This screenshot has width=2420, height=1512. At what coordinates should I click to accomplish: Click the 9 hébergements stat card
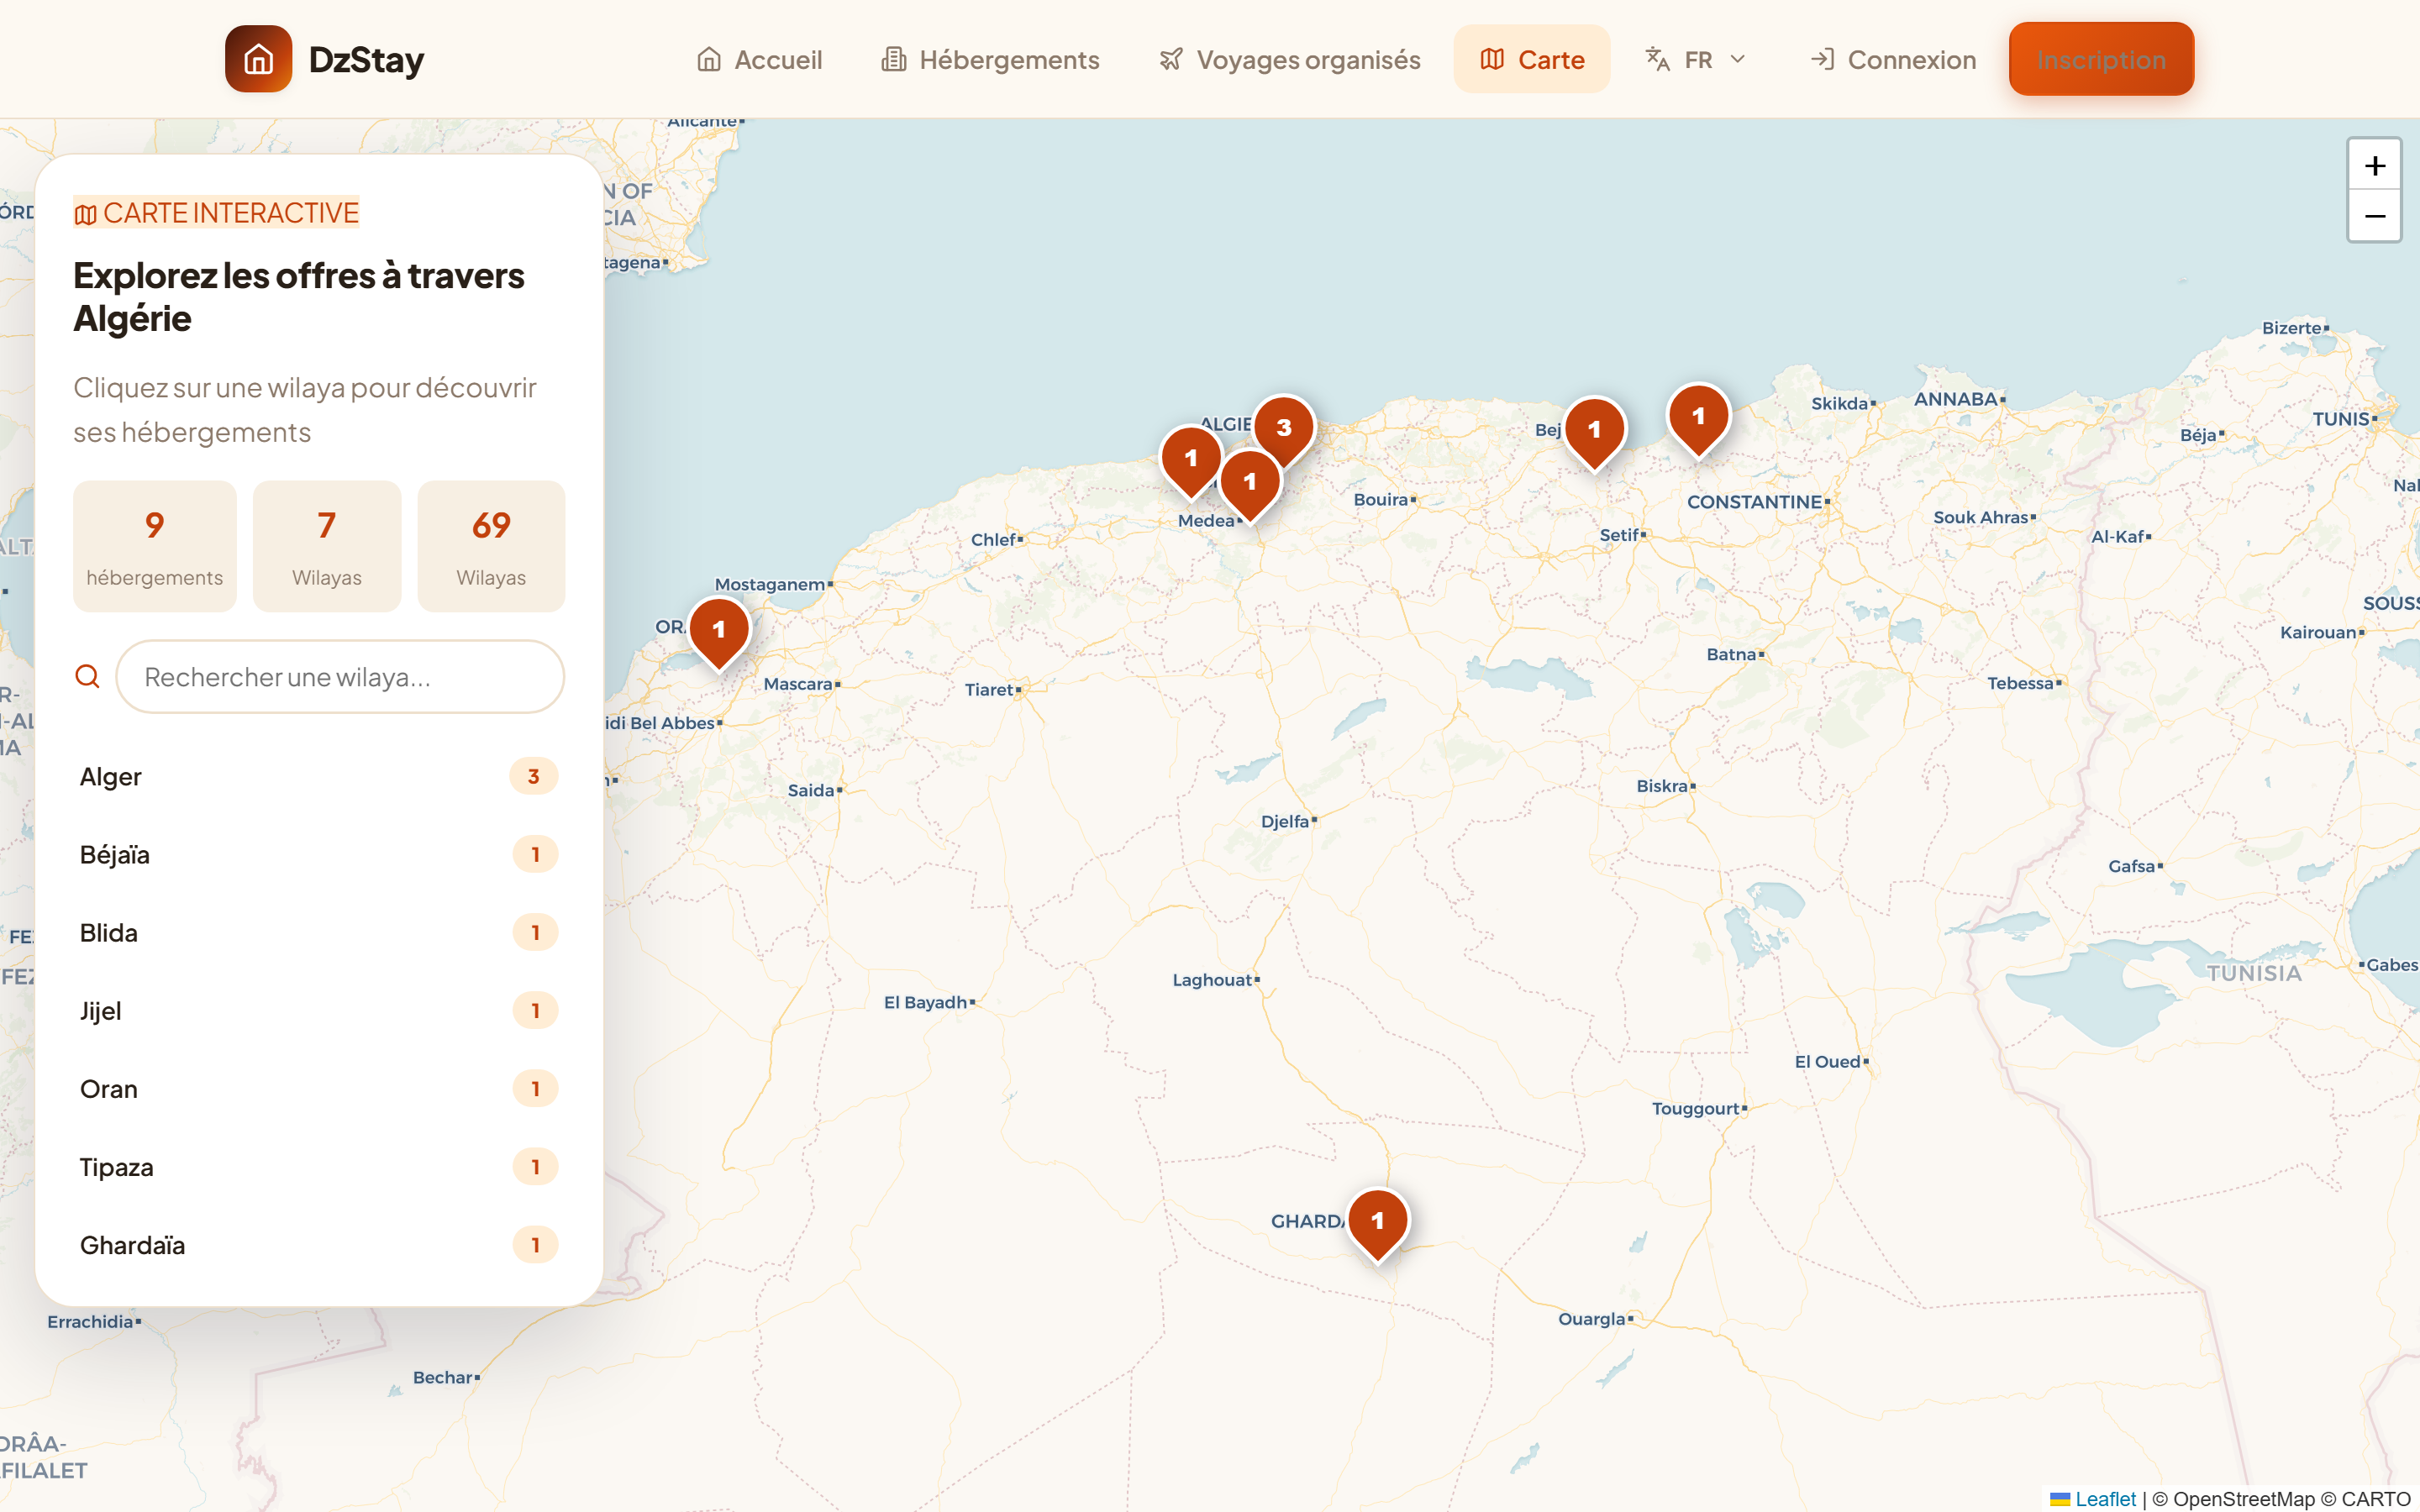155,546
